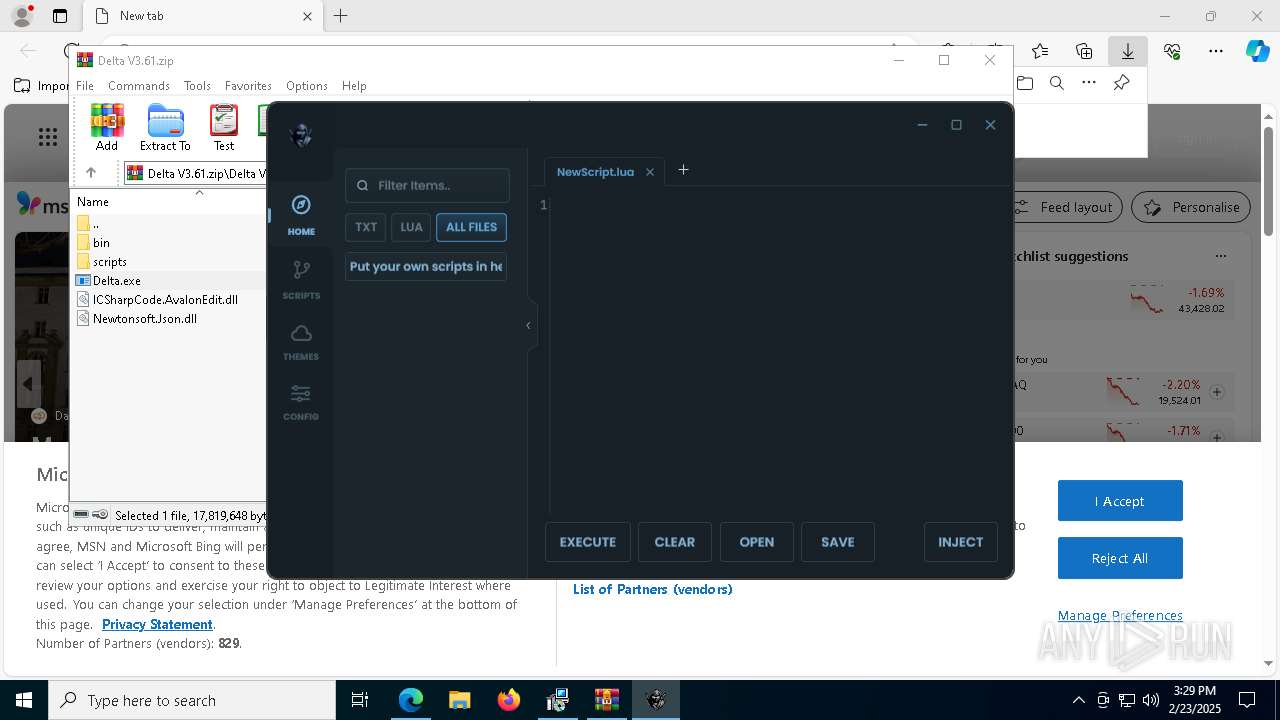Click the OPEN button
1280x720 pixels.
pyautogui.click(x=757, y=542)
